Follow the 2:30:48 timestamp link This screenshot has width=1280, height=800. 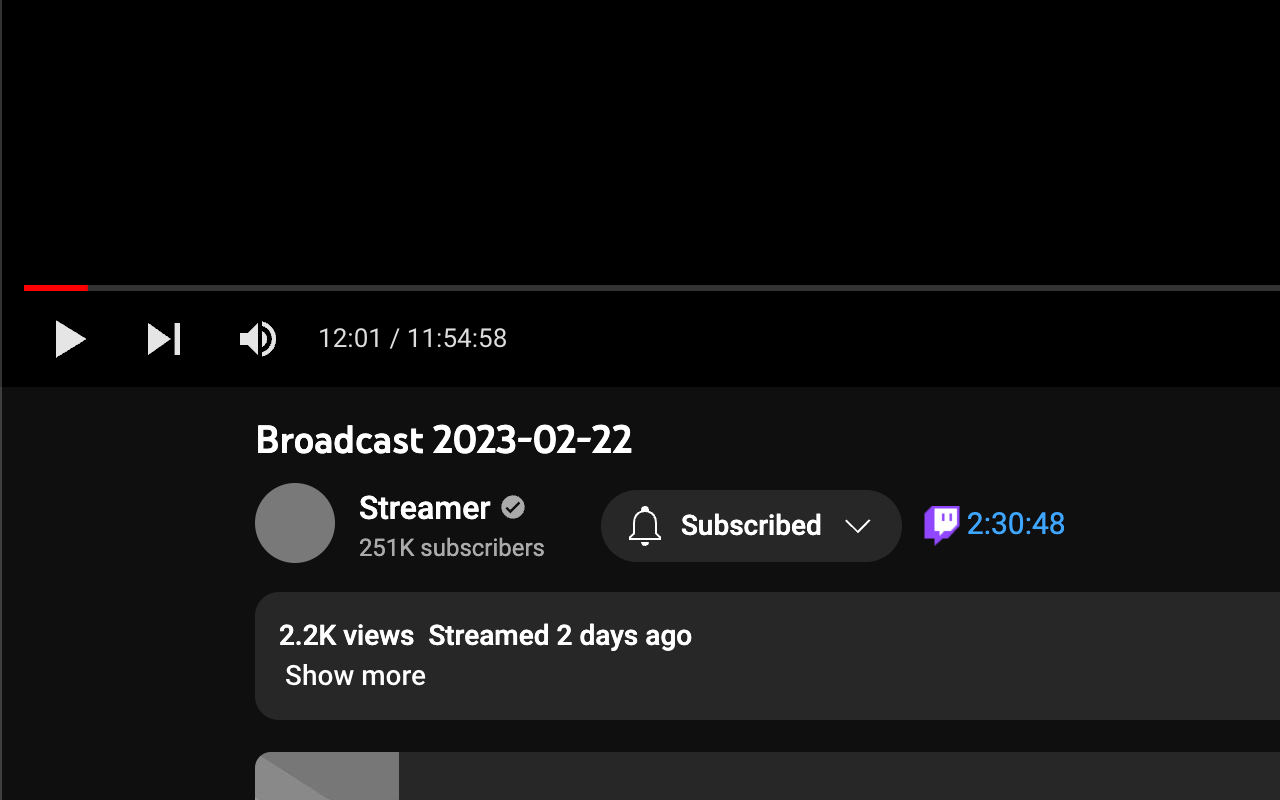[1016, 523]
